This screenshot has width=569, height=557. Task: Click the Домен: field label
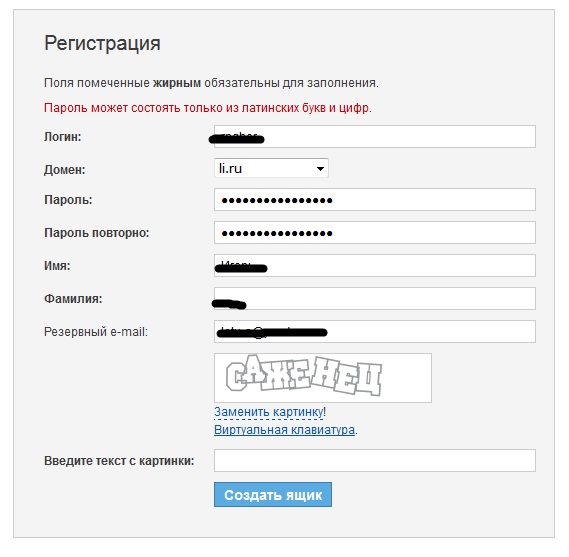pos(65,170)
